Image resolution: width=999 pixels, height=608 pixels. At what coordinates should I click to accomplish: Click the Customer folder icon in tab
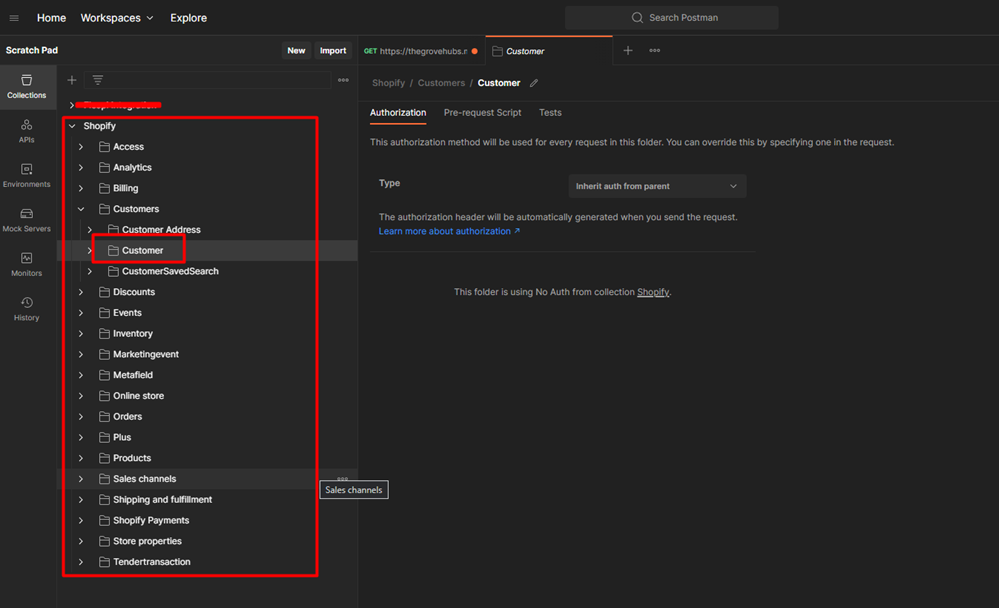point(498,51)
